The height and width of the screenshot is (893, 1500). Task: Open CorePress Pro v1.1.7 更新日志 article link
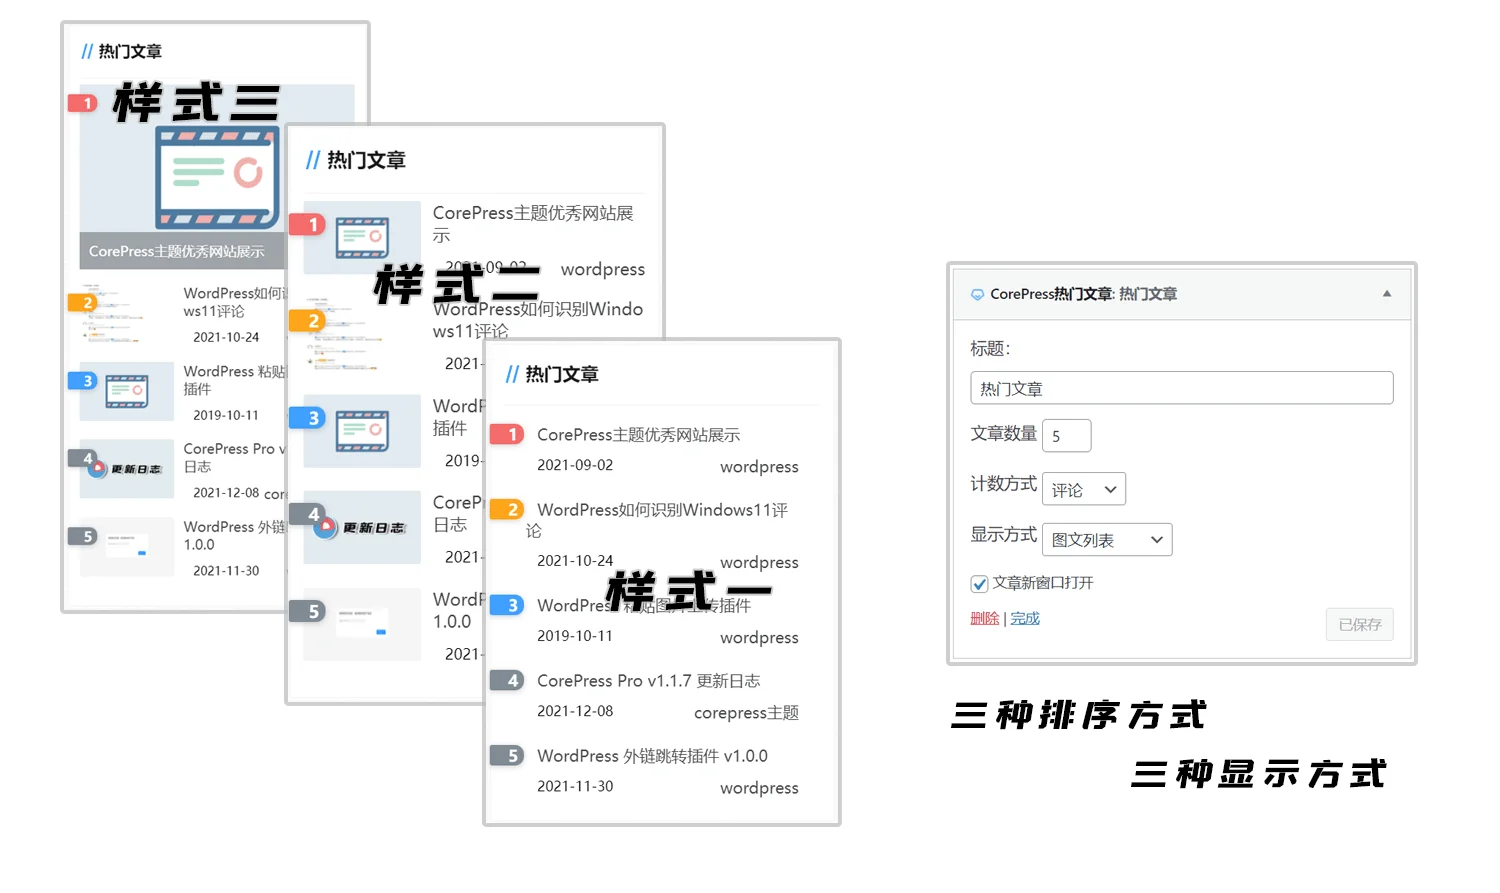[x=648, y=681]
